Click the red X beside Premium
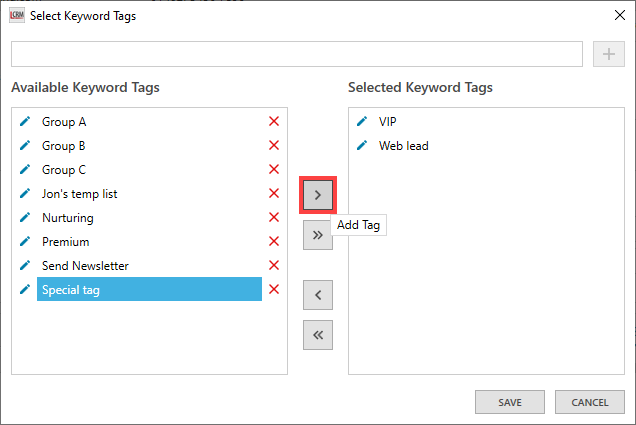Viewport: 636px width, 425px height. pyautogui.click(x=274, y=242)
